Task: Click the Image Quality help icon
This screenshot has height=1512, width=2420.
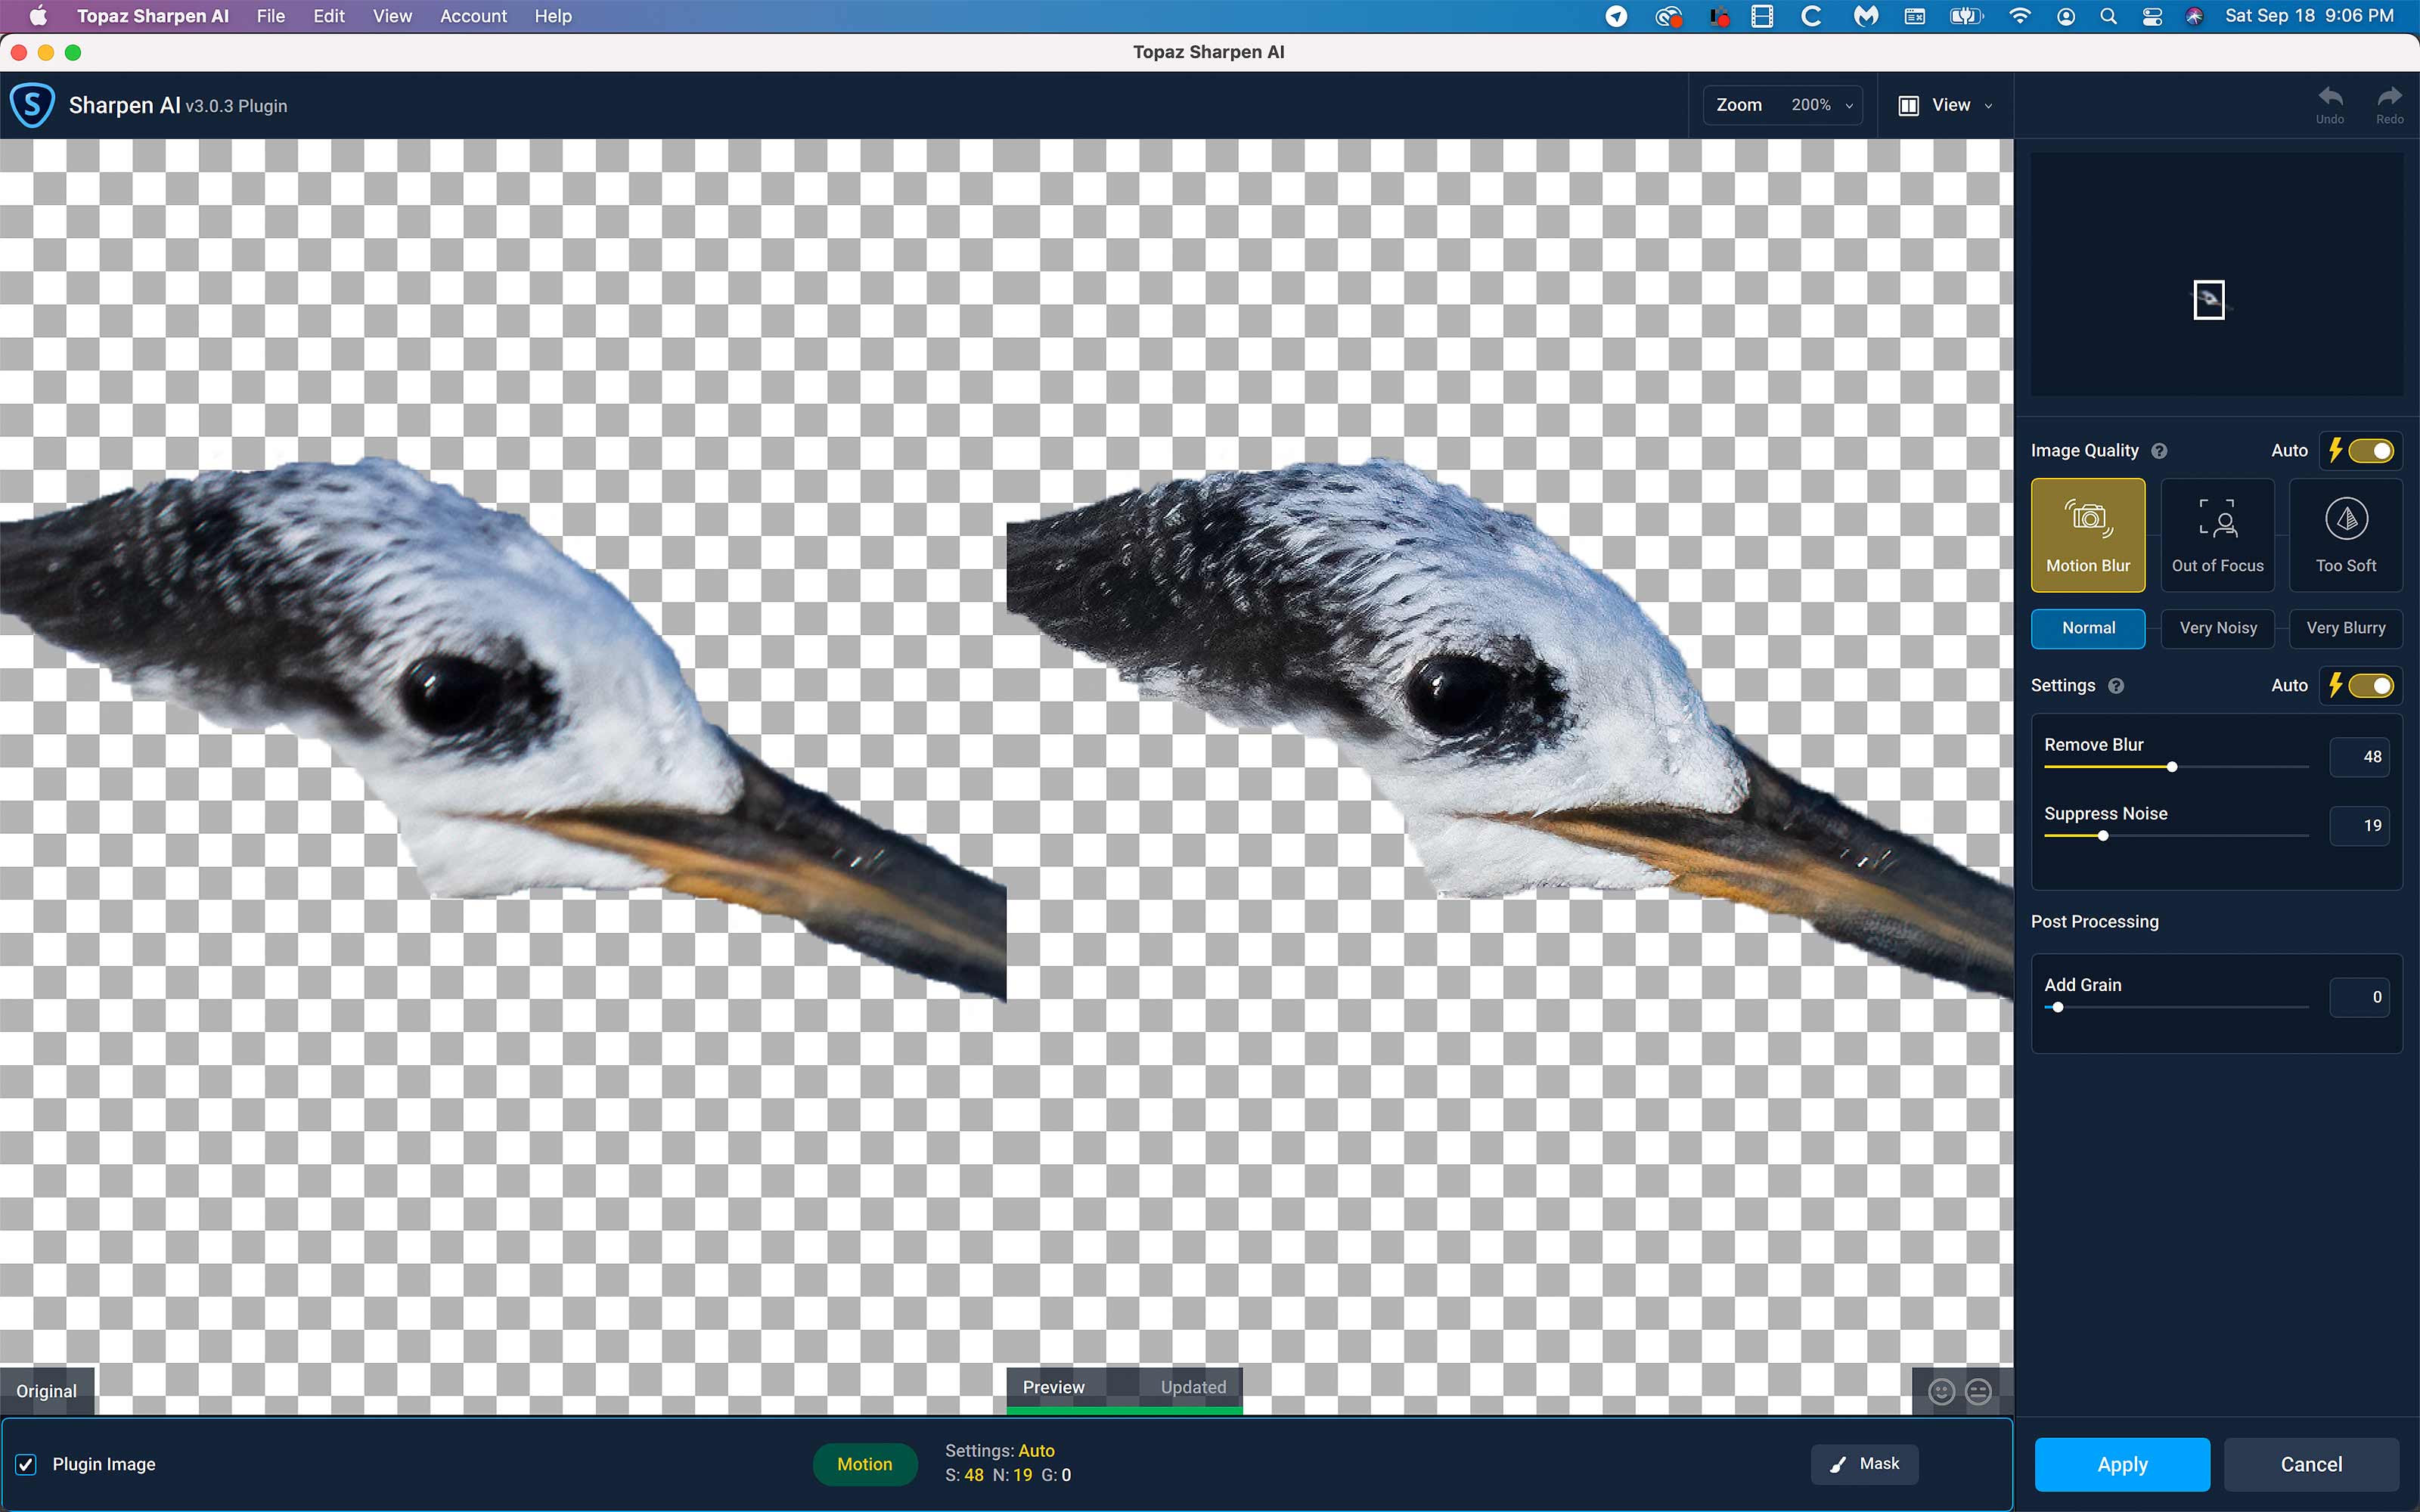Action: point(2159,451)
